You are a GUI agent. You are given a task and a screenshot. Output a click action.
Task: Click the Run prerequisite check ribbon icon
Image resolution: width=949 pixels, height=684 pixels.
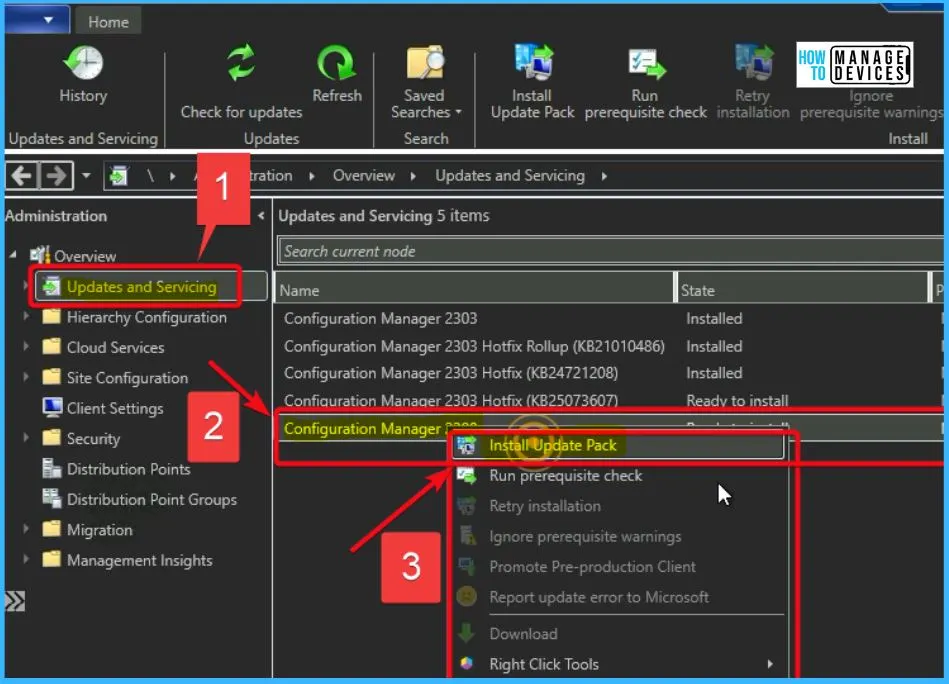[646, 64]
